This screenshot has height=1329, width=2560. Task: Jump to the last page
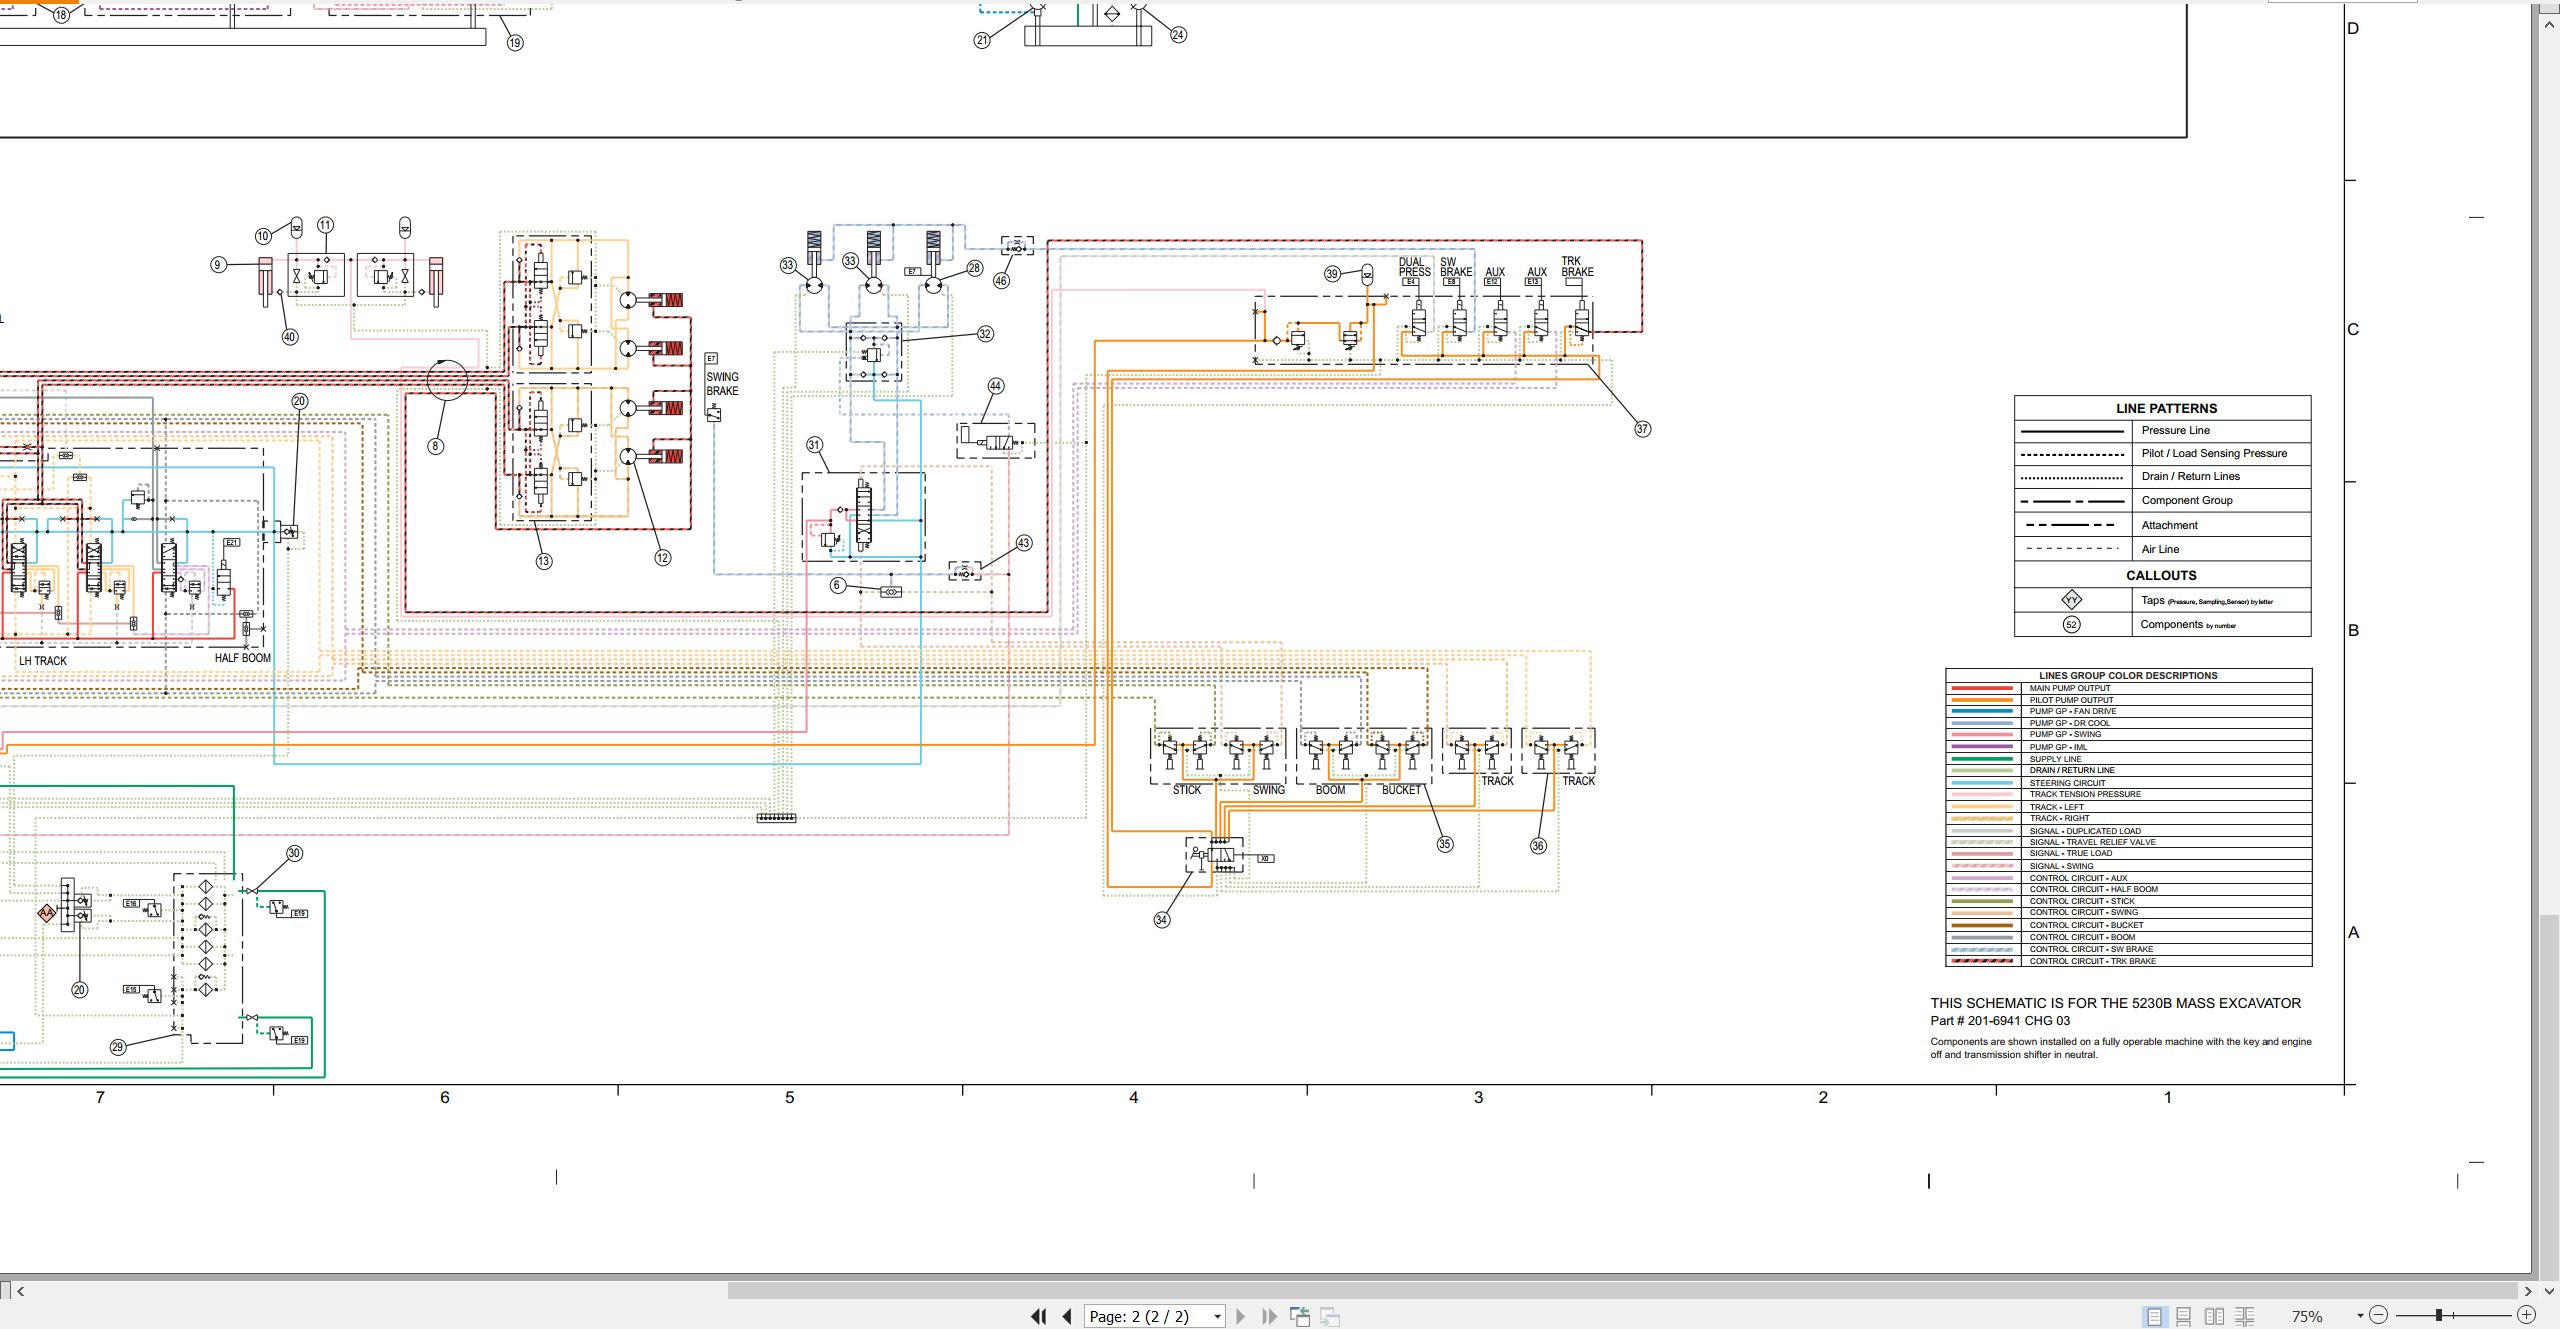[1269, 1316]
